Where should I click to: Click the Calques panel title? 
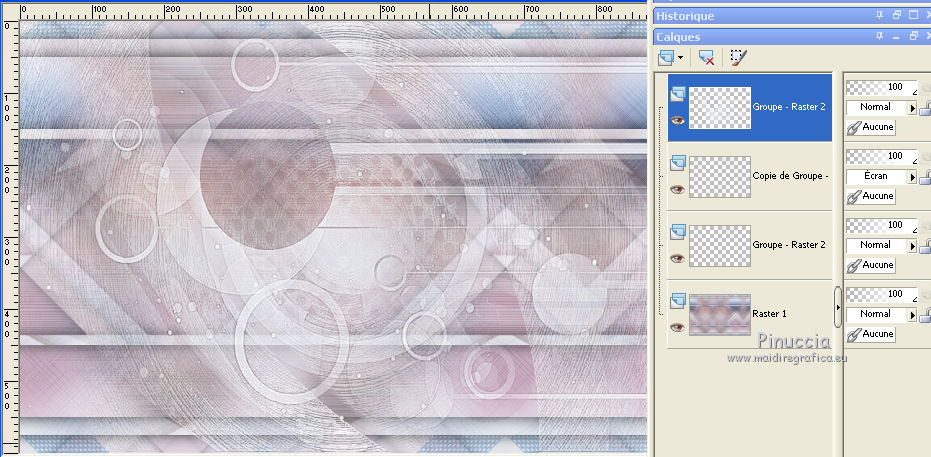pyautogui.click(x=678, y=37)
